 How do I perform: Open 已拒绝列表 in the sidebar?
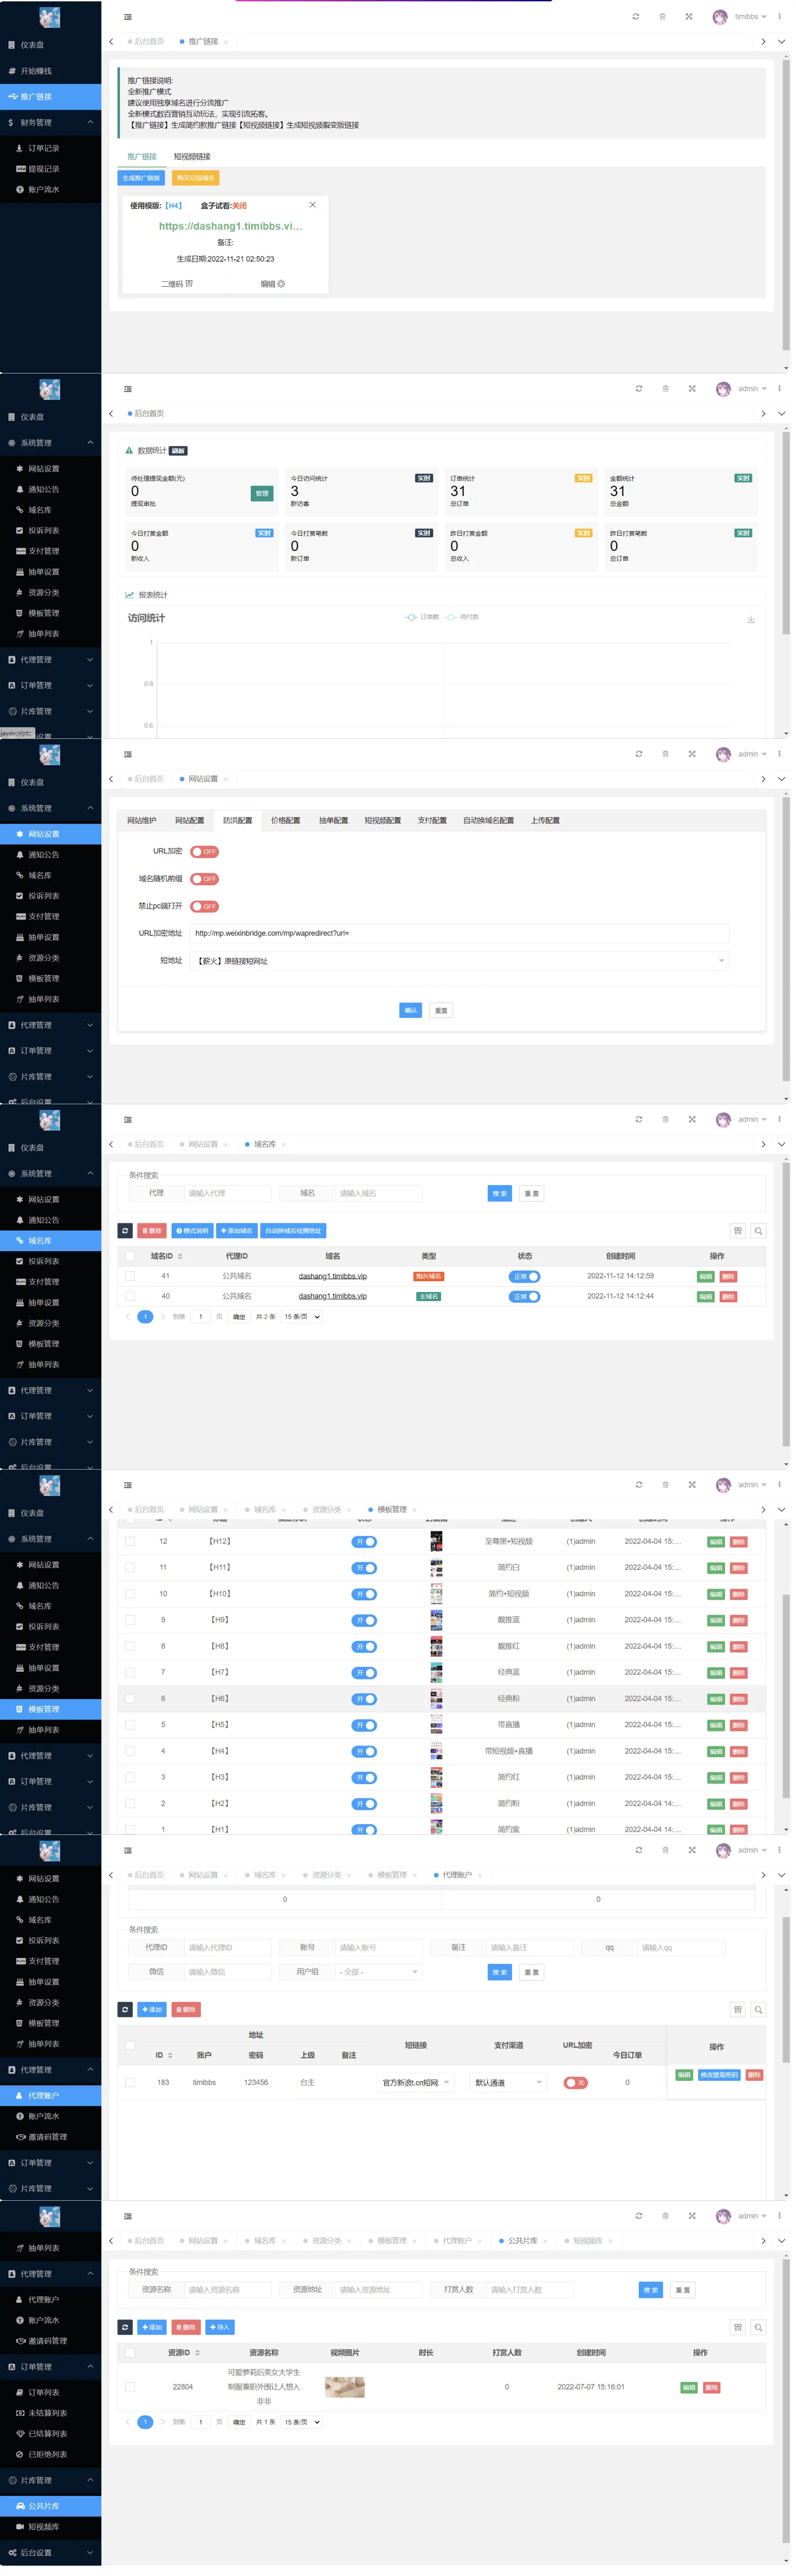[50, 2454]
